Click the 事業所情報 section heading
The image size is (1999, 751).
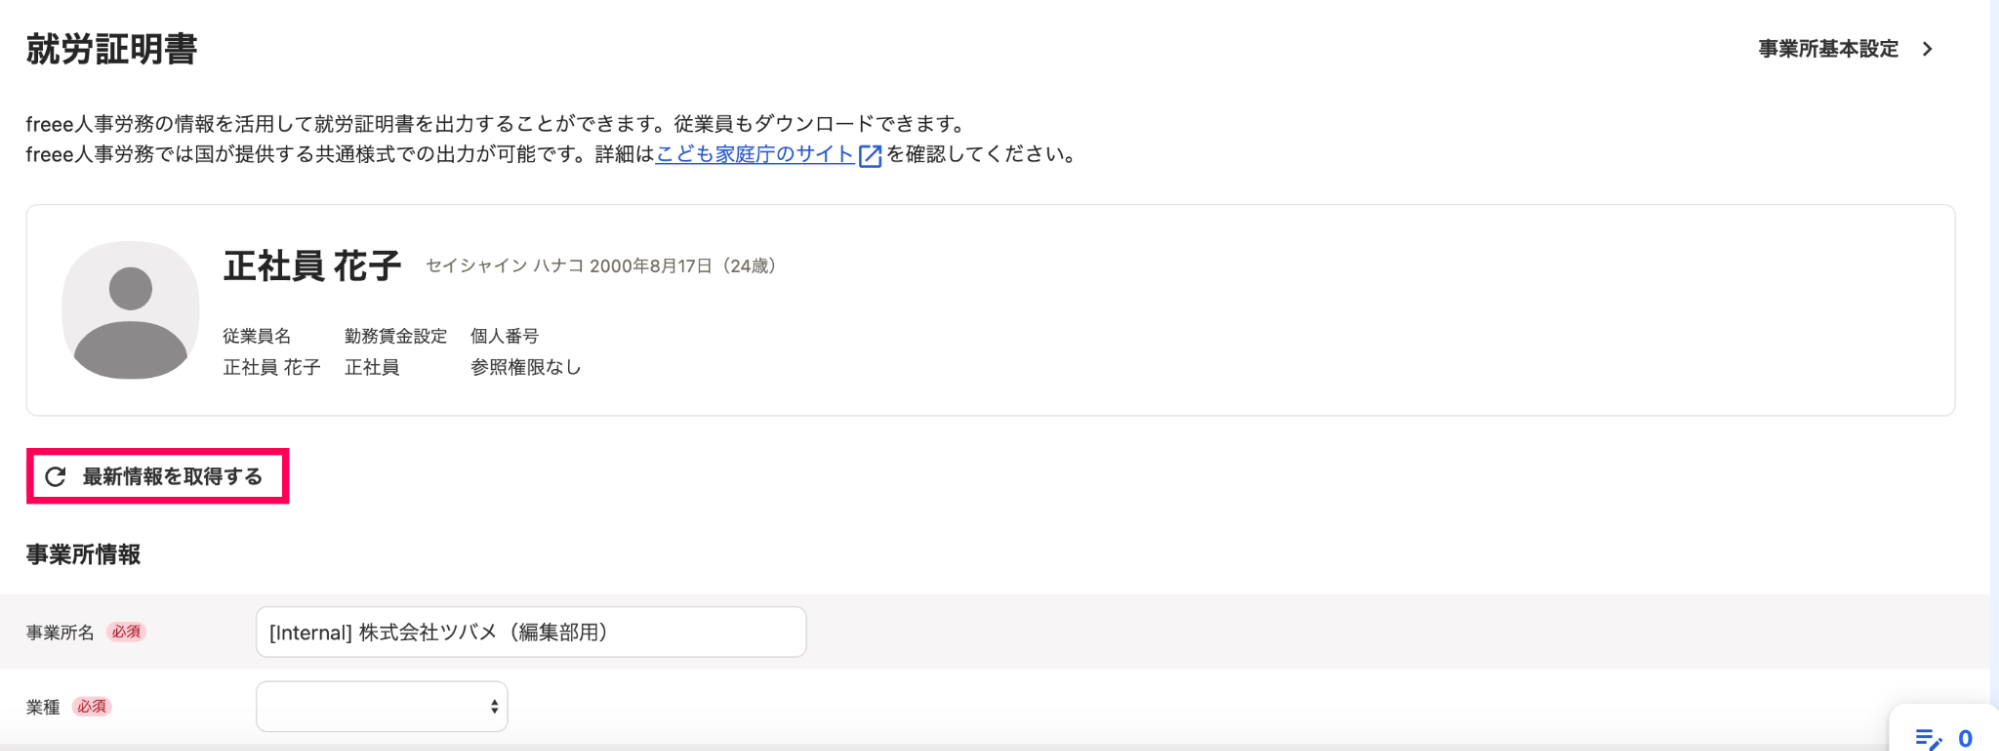83,555
